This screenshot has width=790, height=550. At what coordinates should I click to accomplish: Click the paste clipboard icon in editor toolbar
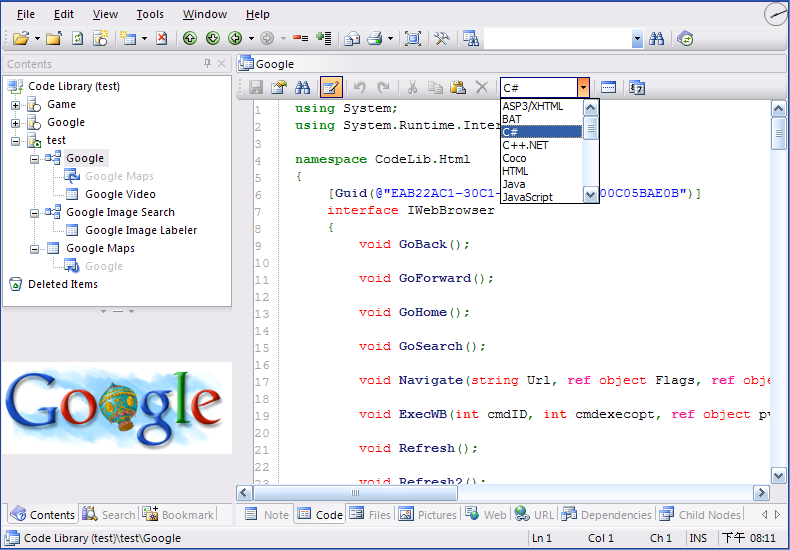click(x=457, y=88)
